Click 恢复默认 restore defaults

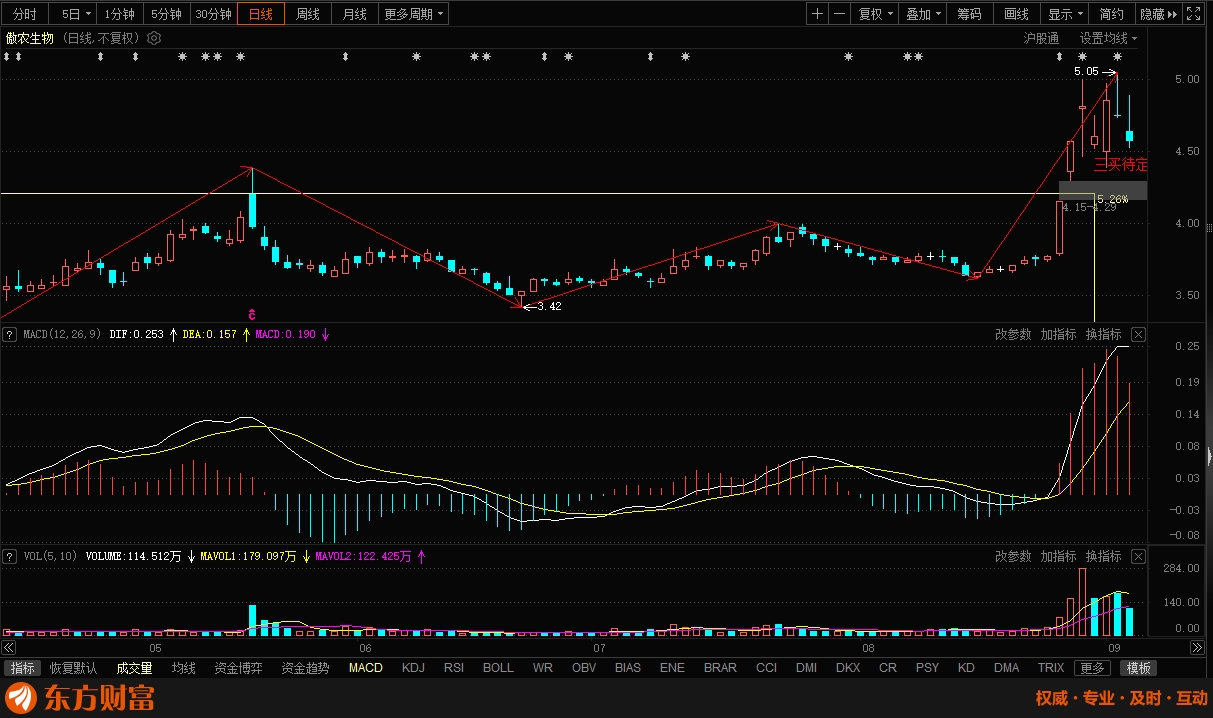coord(74,668)
